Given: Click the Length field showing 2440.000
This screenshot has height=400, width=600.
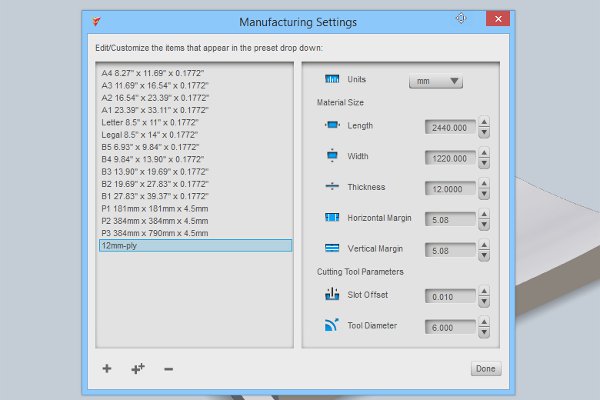Looking at the screenshot, I should (x=450, y=127).
